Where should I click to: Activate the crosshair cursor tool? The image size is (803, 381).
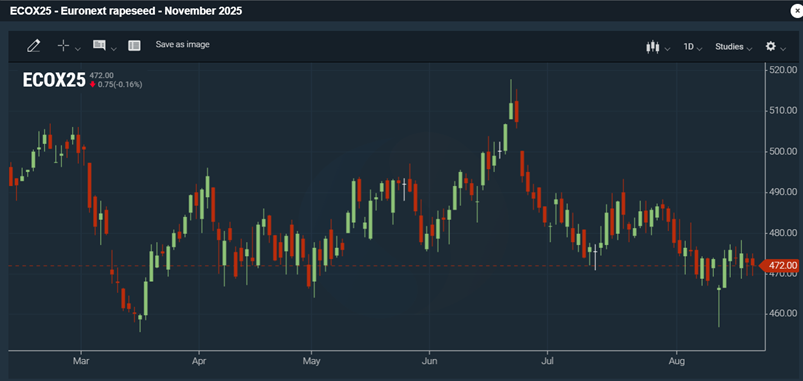pyautogui.click(x=64, y=46)
